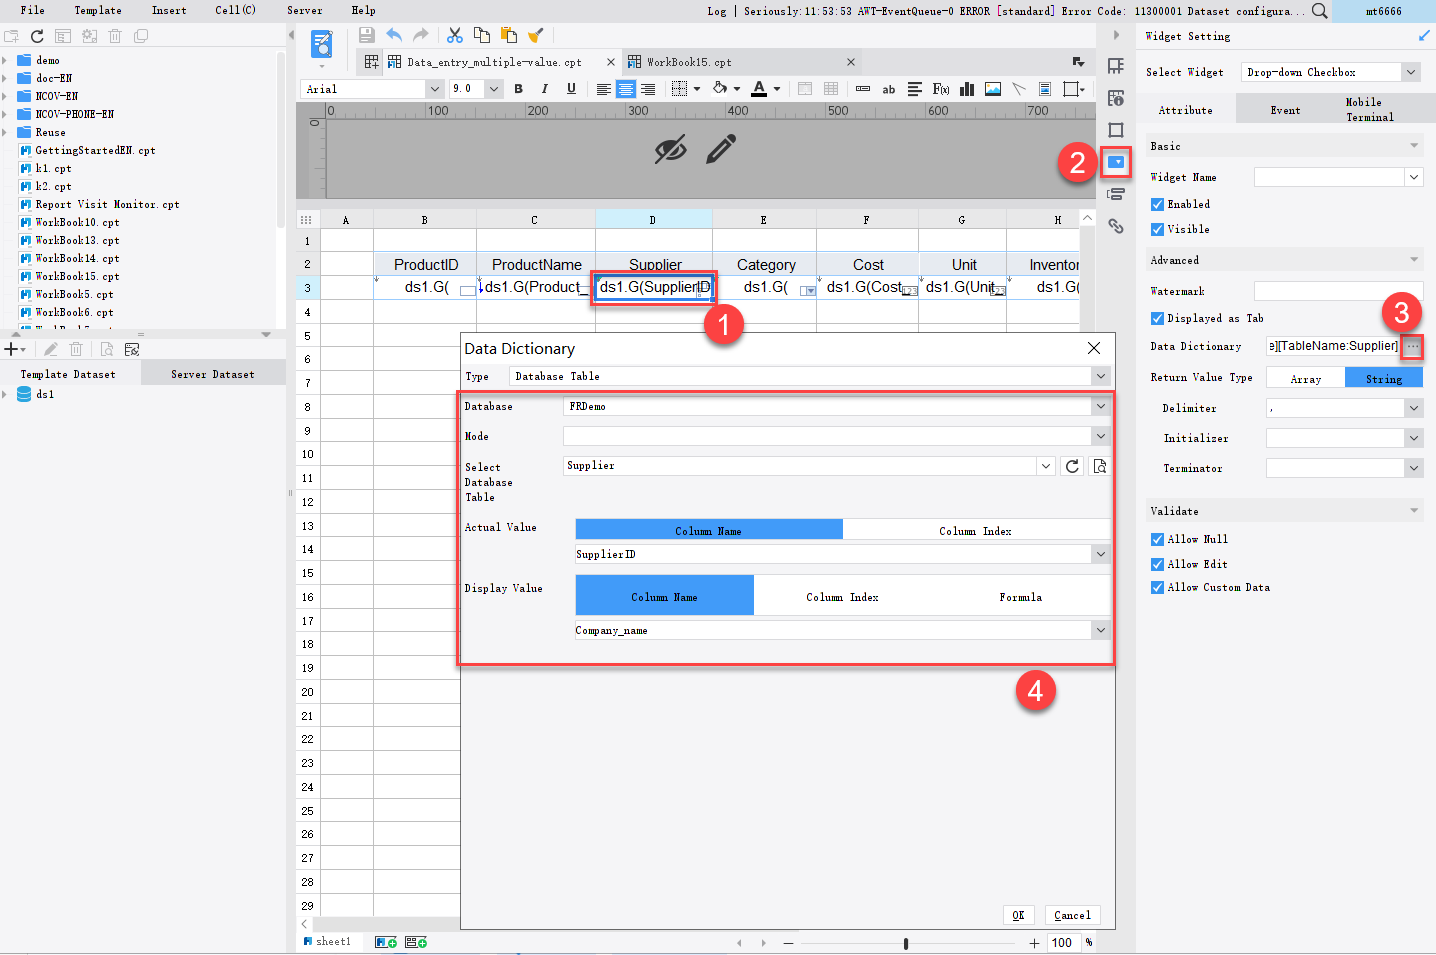Refresh the file tree
Image resolution: width=1436 pixels, height=955 pixels.
[37, 36]
